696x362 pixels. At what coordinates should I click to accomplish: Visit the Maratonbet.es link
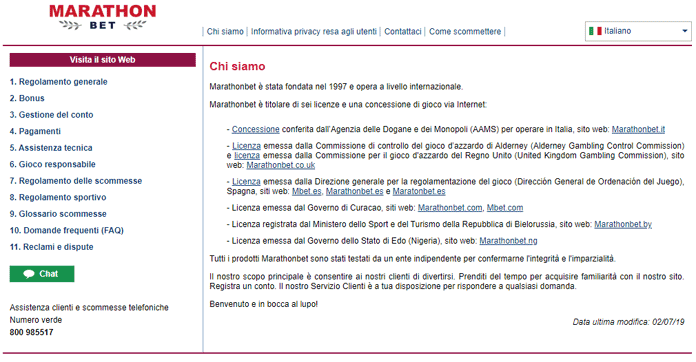(x=419, y=191)
